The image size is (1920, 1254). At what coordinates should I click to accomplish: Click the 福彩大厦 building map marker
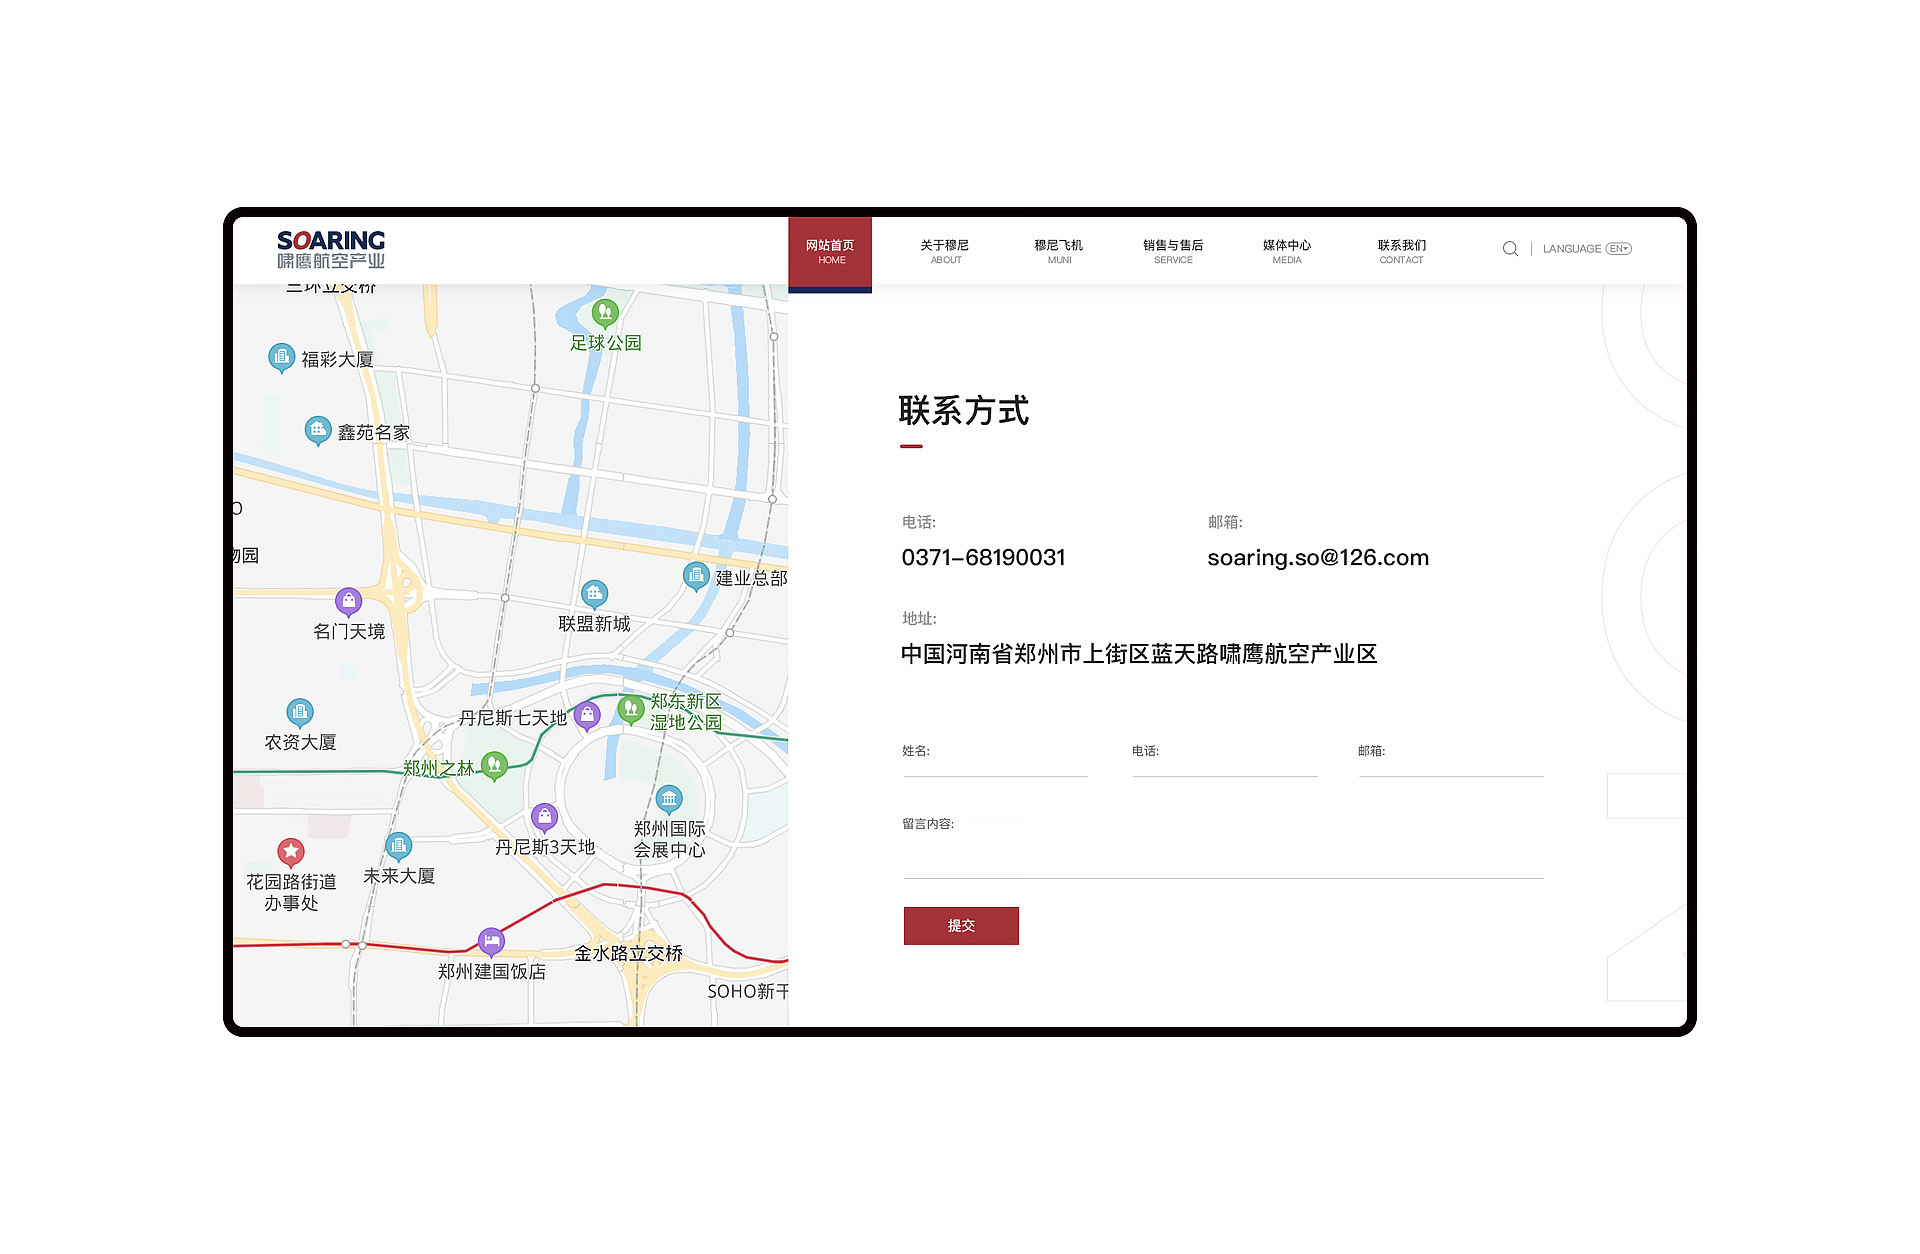click(x=282, y=357)
